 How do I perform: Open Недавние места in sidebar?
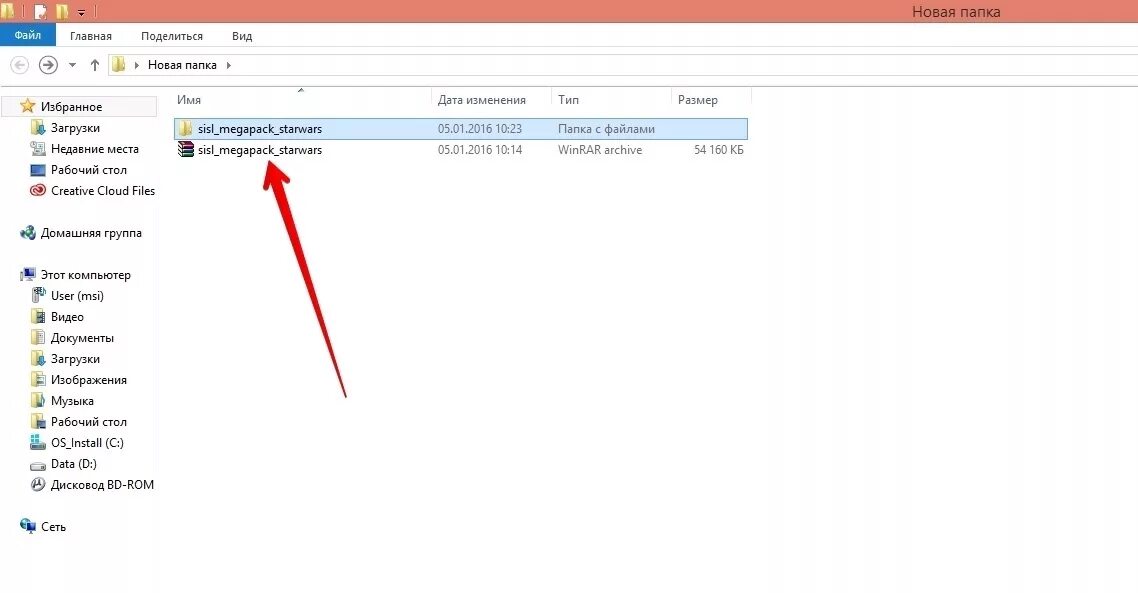pyautogui.click(x=94, y=149)
